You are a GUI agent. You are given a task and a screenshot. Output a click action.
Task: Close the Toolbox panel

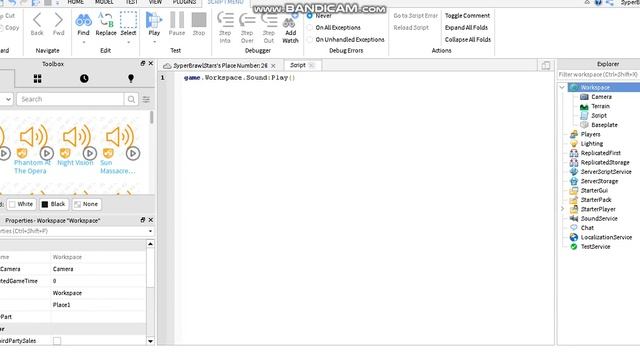coord(151,64)
